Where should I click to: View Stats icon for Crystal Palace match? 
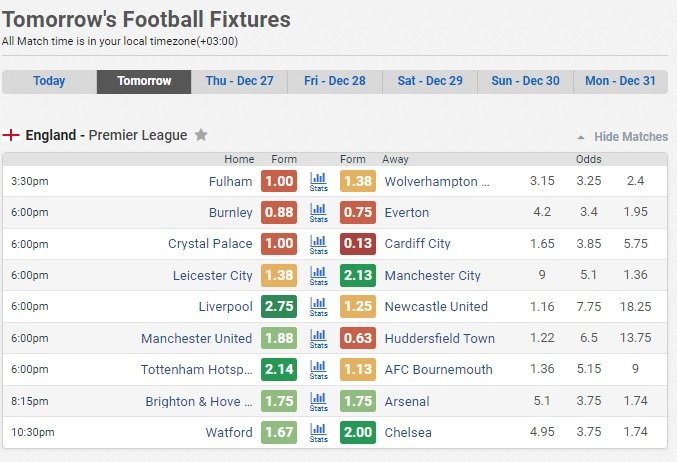point(319,244)
